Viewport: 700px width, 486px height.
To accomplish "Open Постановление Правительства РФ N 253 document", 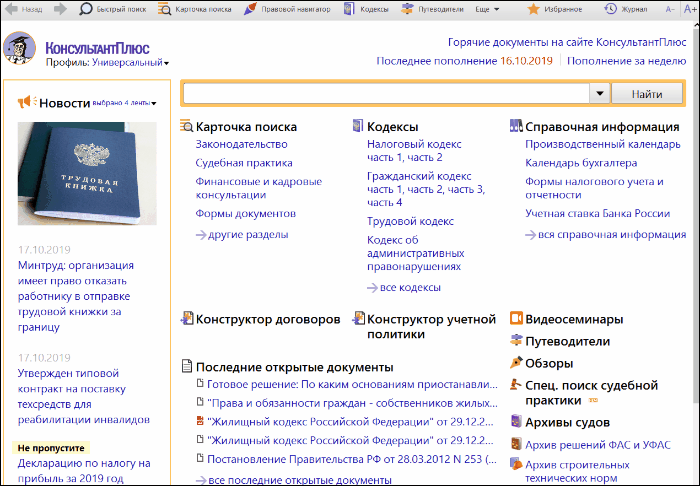I will (x=352, y=459).
